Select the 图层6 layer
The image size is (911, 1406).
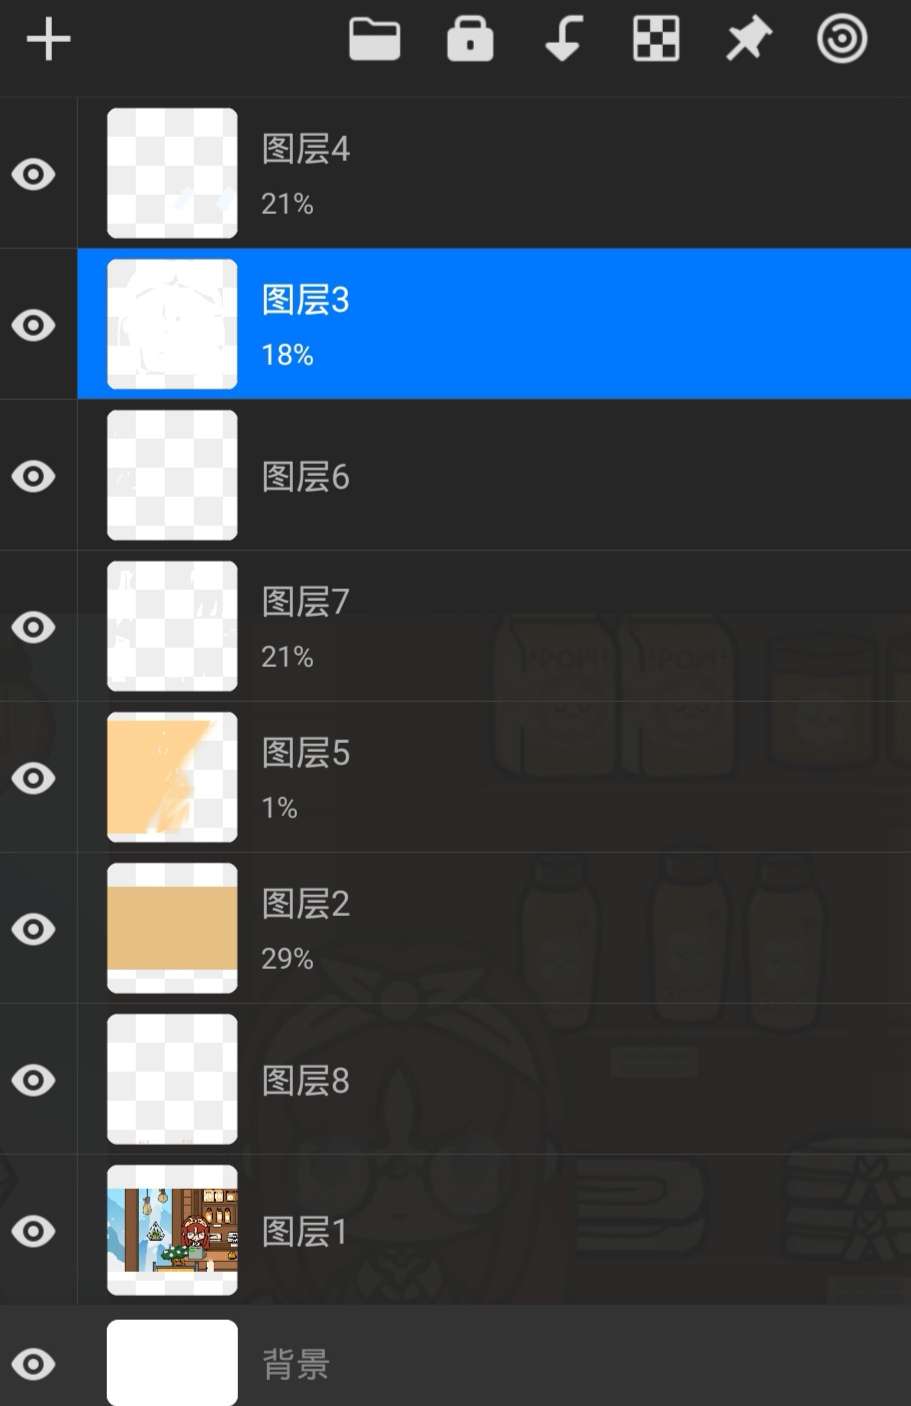pyautogui.click(x=306, y=477)
